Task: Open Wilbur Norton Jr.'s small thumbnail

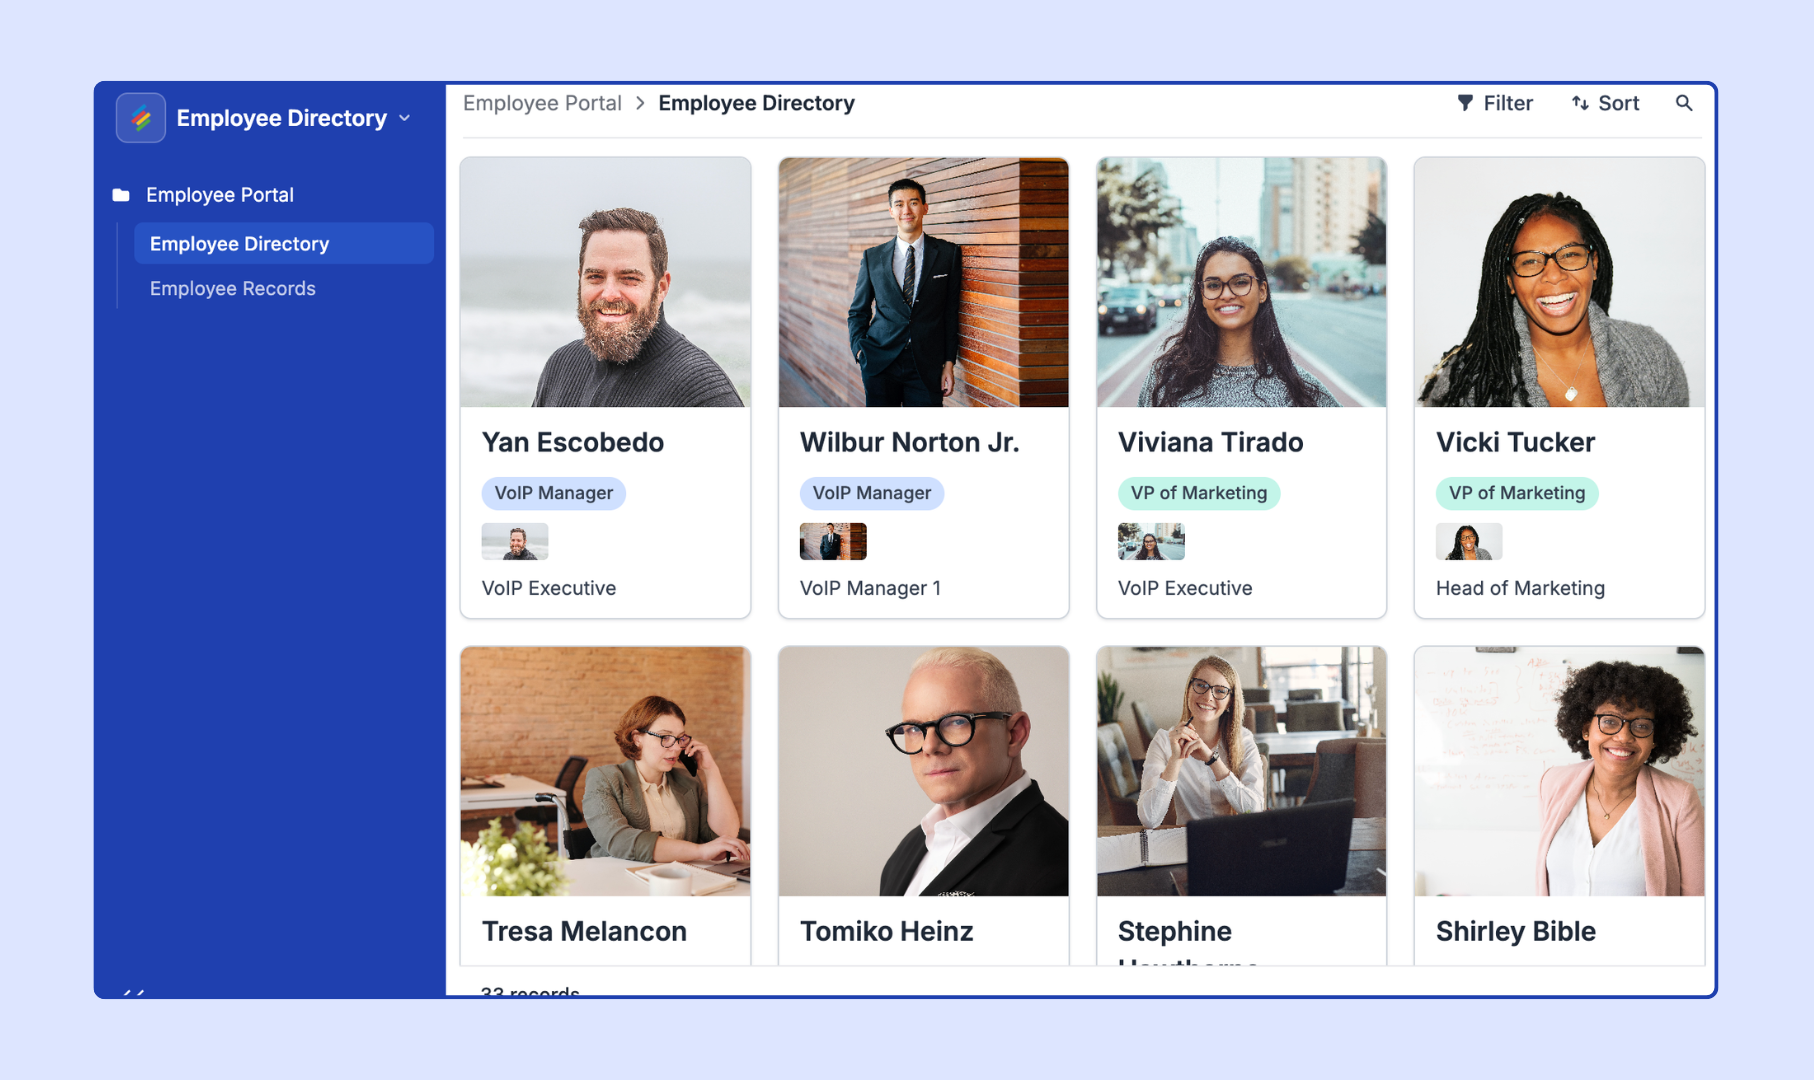Action: click(x=833, y=541)
